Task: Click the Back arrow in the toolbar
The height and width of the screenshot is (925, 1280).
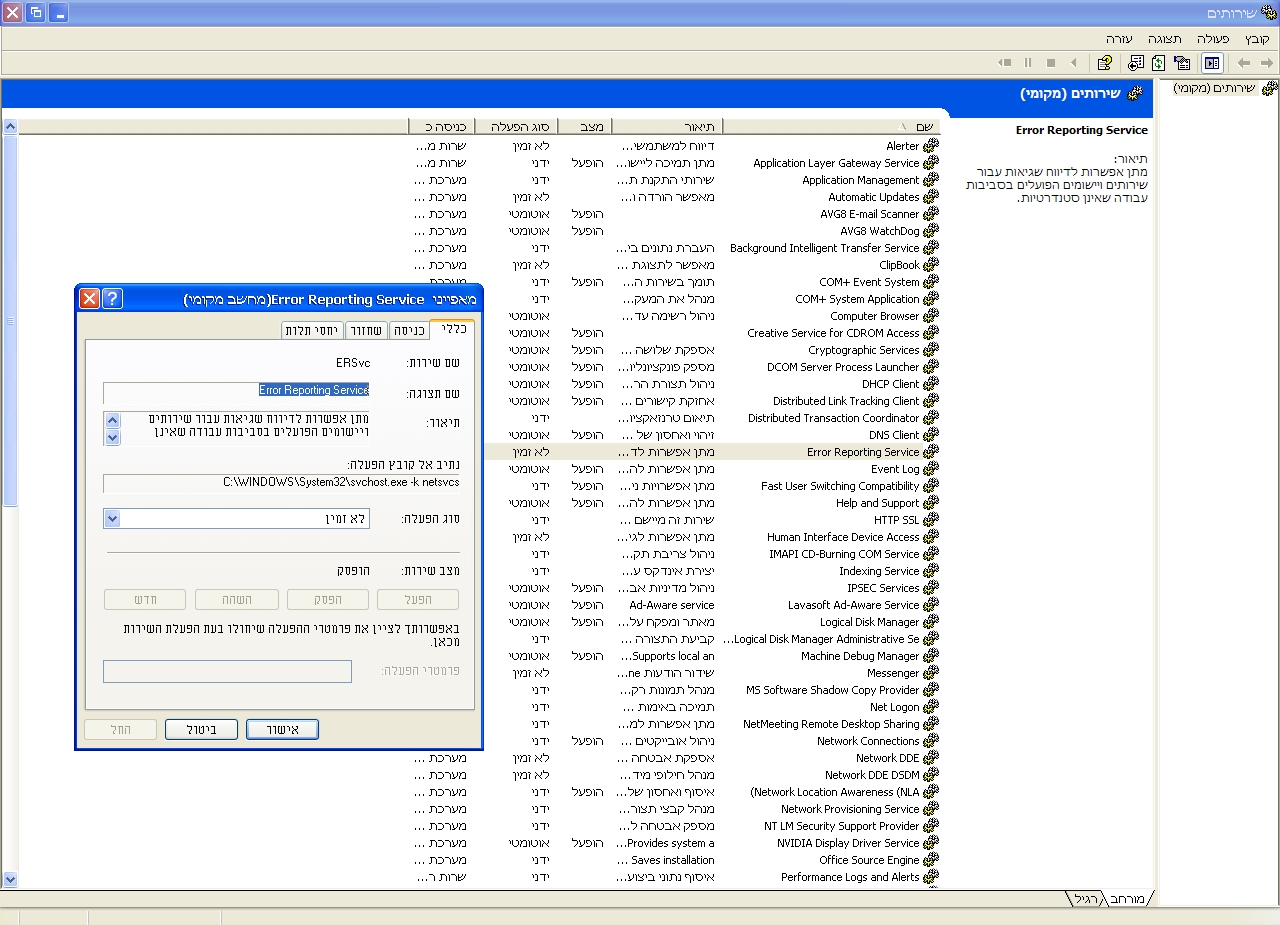Action: pyautogui.click(x=1243, y=63)
